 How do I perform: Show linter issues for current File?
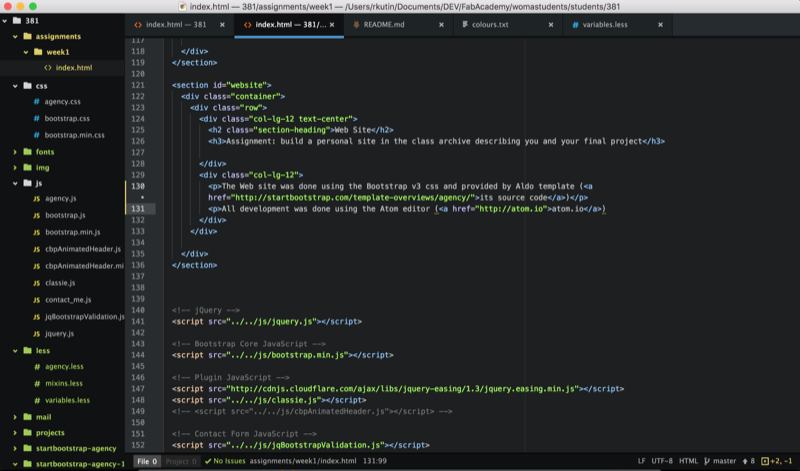pos(147,461)
